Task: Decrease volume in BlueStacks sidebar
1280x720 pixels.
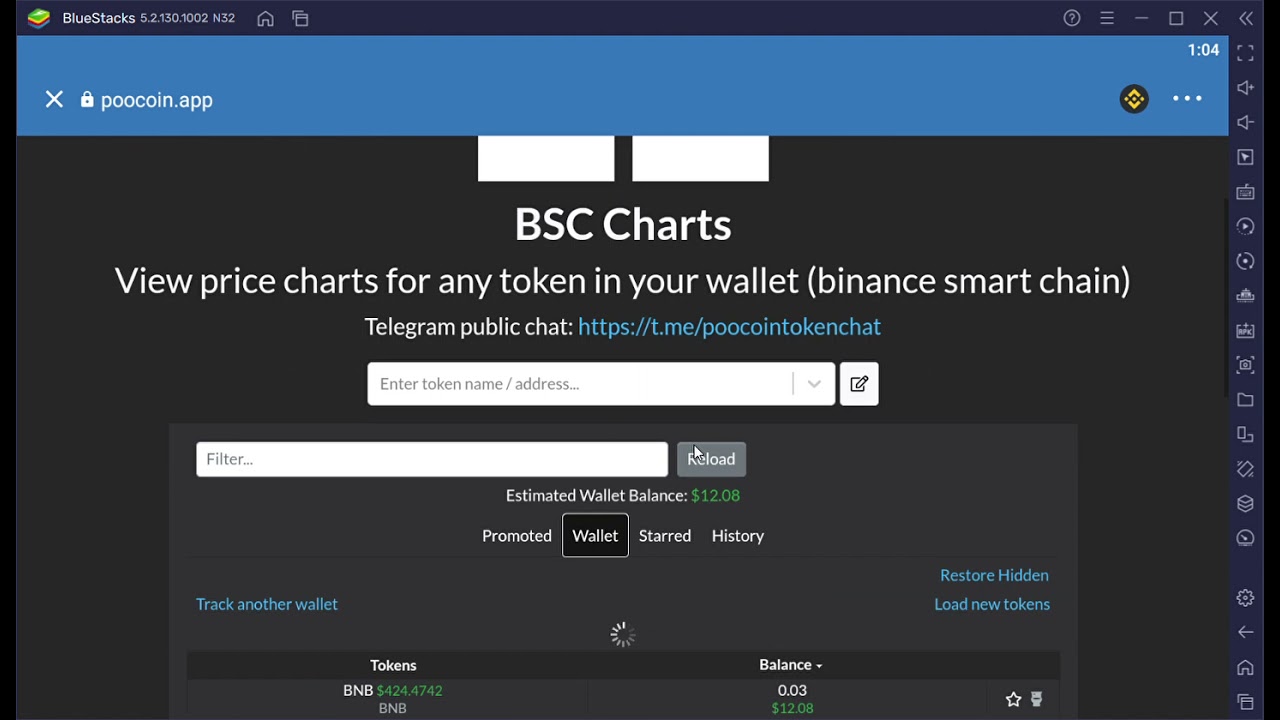Action: tap(1245, 122)
